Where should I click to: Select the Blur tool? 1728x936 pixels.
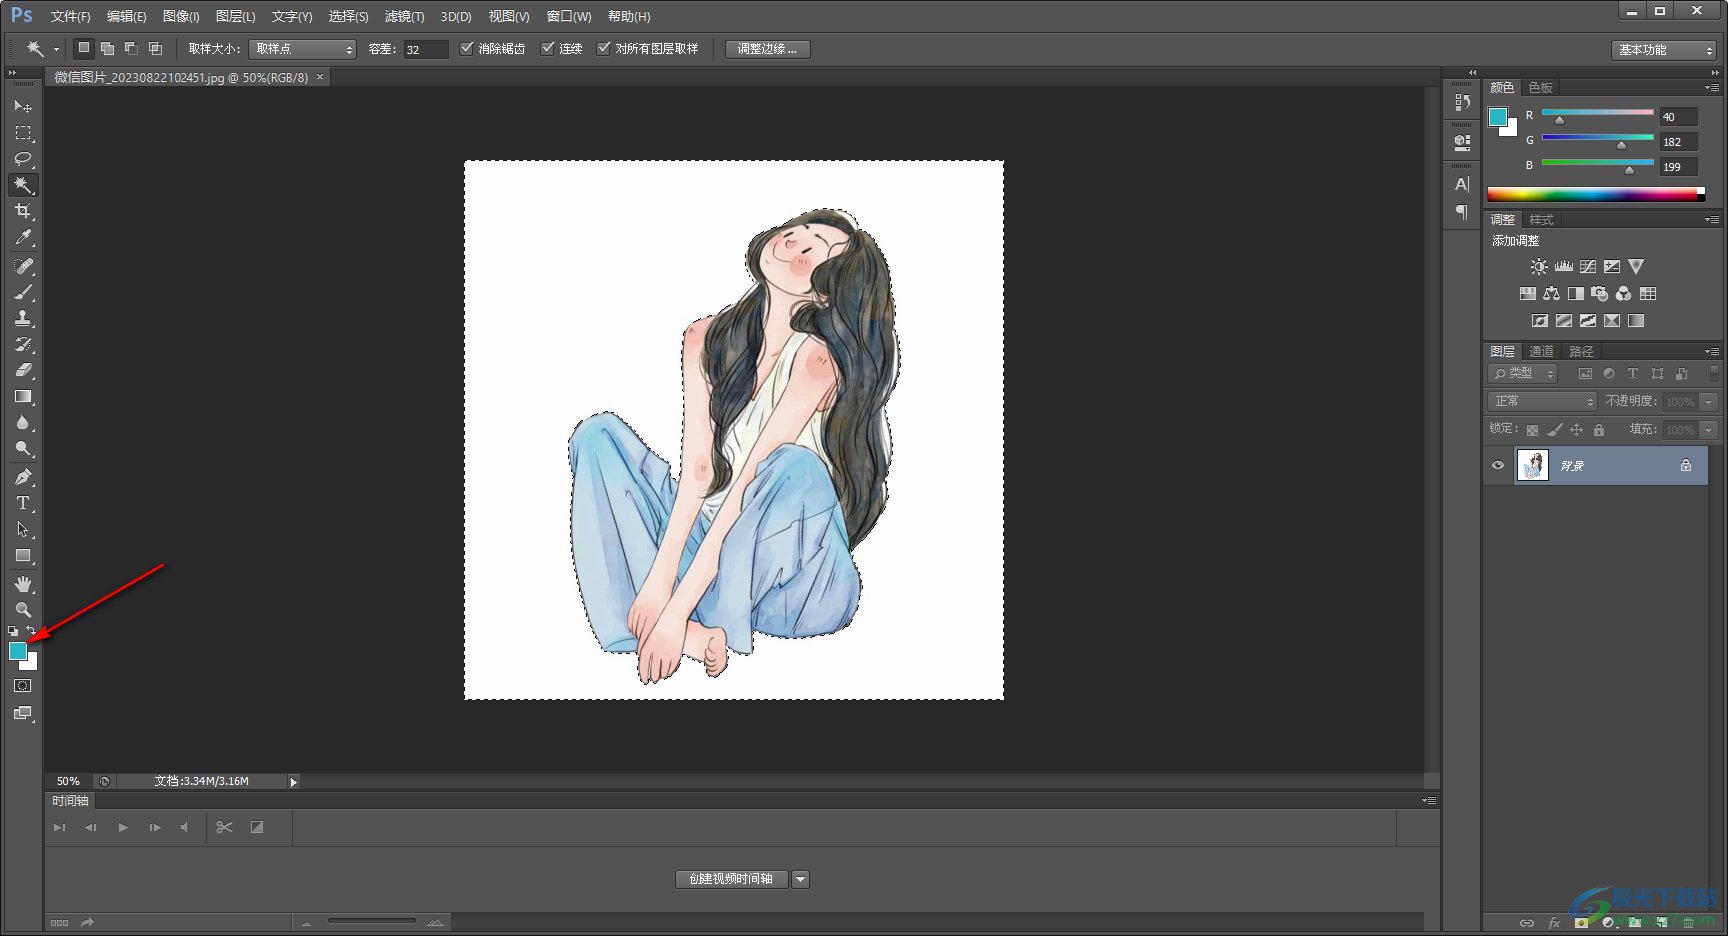pyautogui.click(x=23, y=422)
